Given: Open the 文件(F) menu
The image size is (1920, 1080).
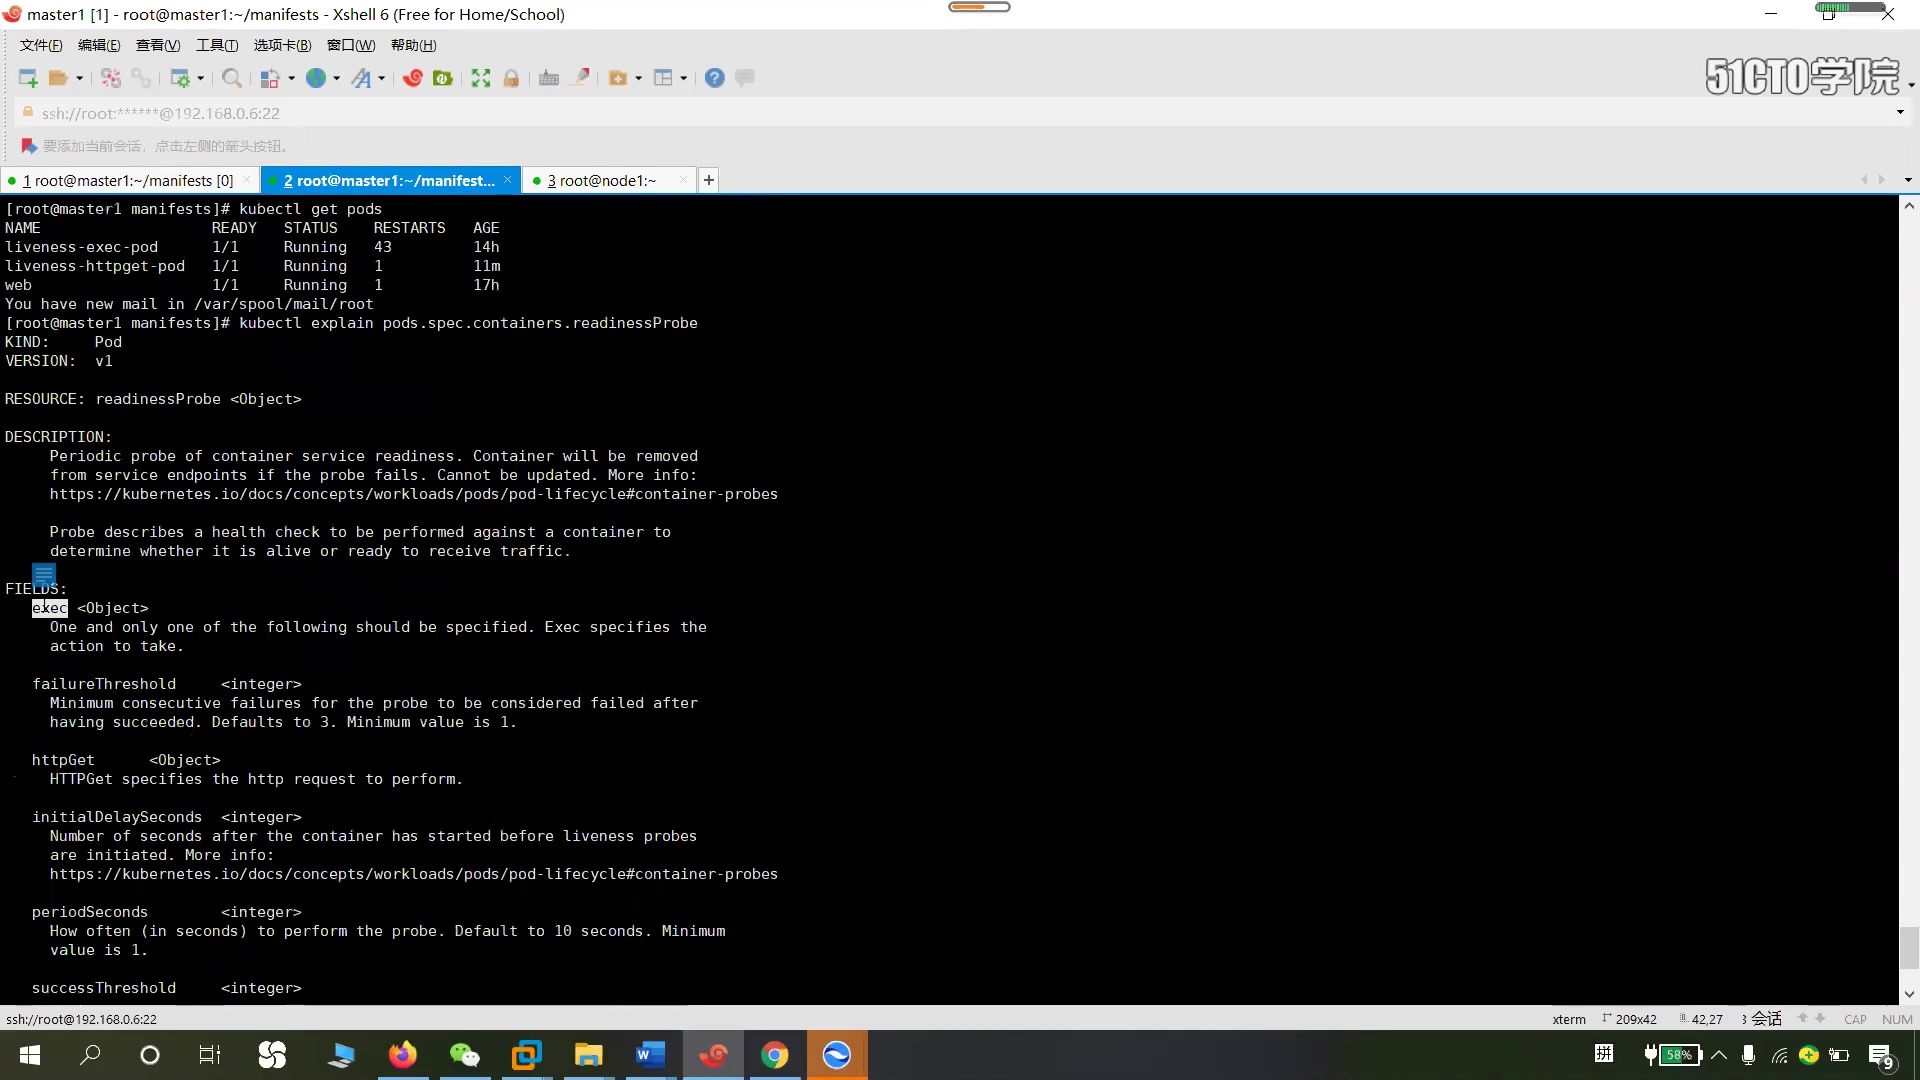Looking at the screenshot, I should (41, 45).
